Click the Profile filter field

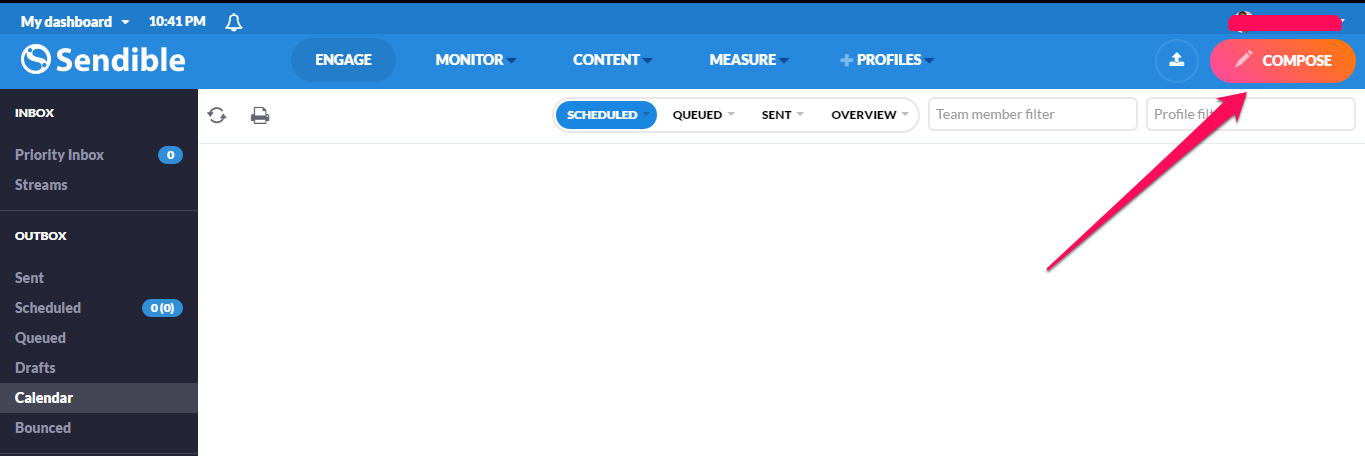tap(1250, 114)
